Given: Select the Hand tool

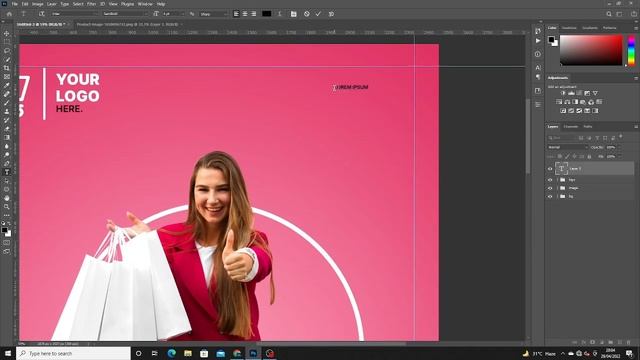Looking at the screenshot, I should 7,198.
